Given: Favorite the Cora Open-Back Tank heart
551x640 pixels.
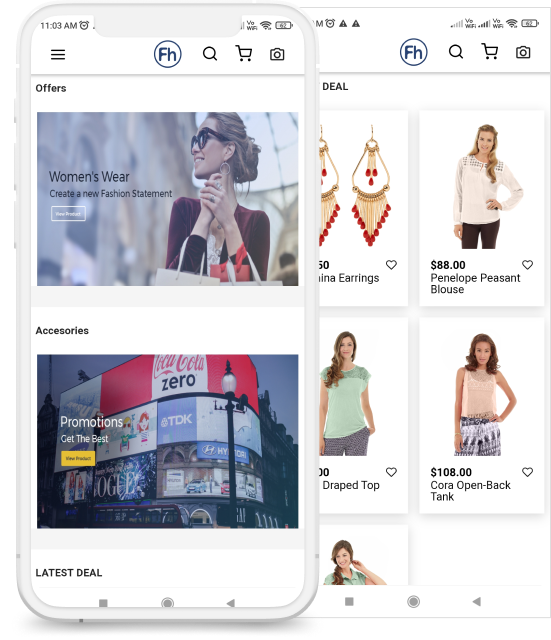Looking at the screenshot, I should pos(527,472).
